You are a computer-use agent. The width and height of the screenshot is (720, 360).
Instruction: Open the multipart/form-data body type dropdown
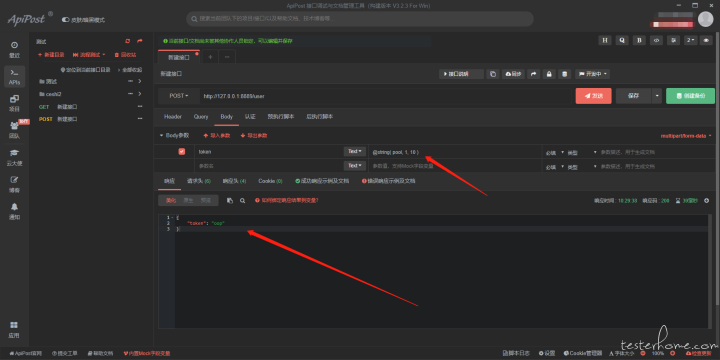click(x=685, y=136)
